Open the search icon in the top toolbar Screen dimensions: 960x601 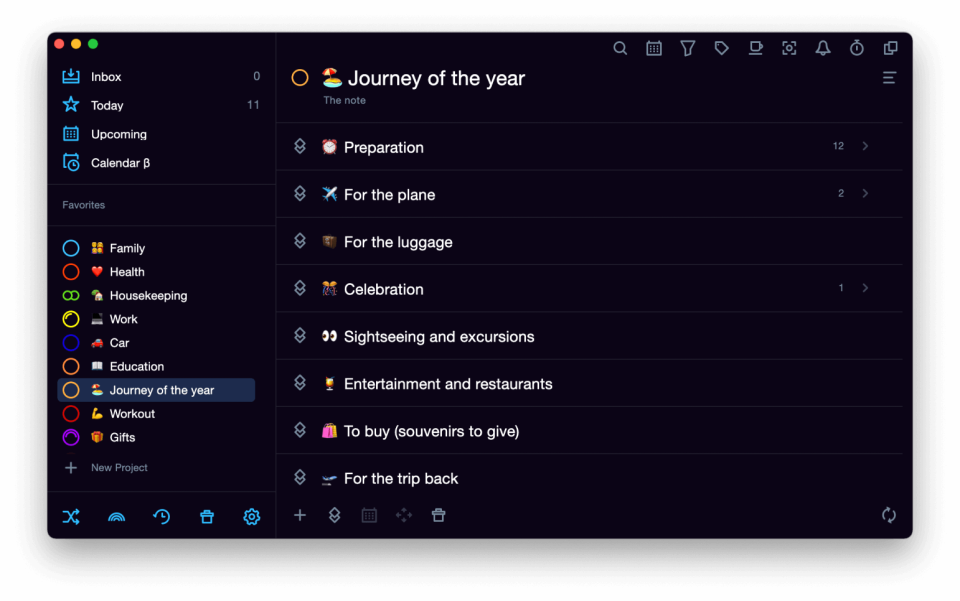coord(620,47)
